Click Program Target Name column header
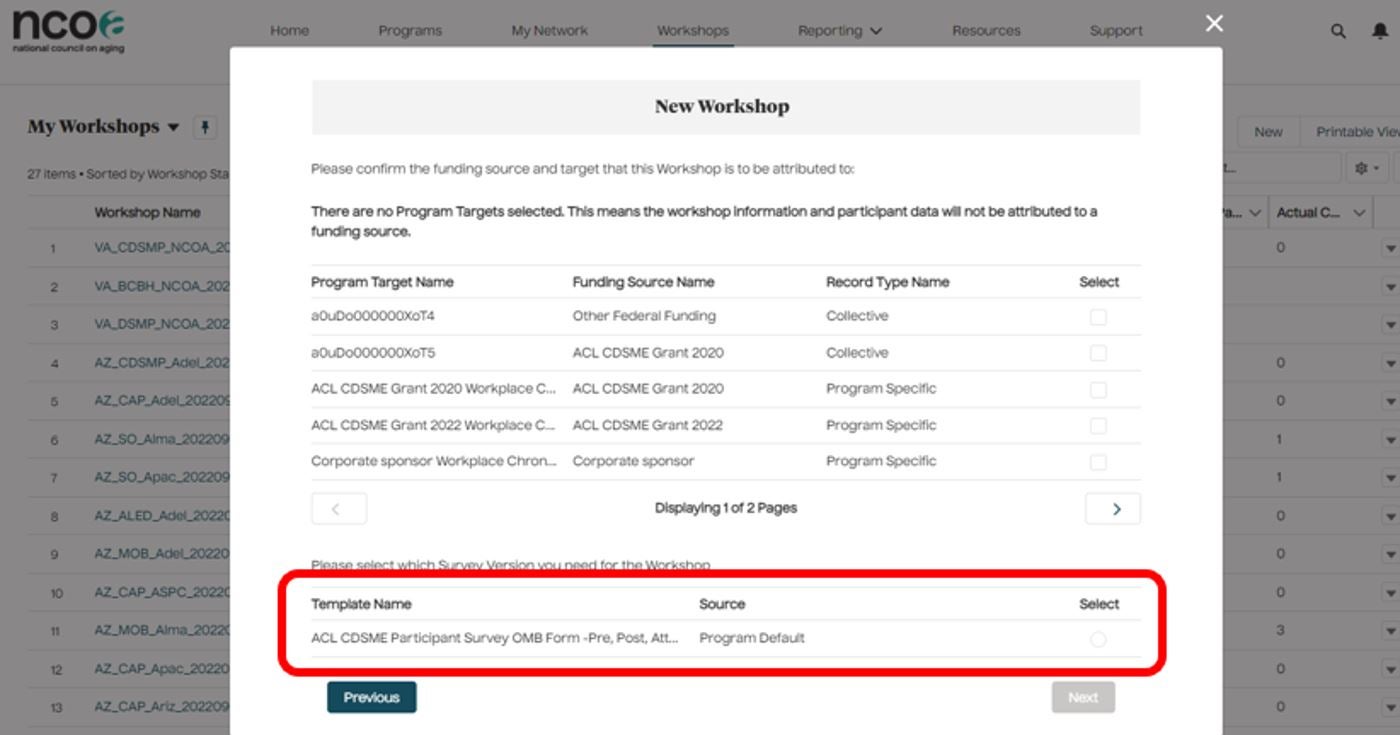The width and height of the screenshot is (1400, 735). [x=382, y=282]
